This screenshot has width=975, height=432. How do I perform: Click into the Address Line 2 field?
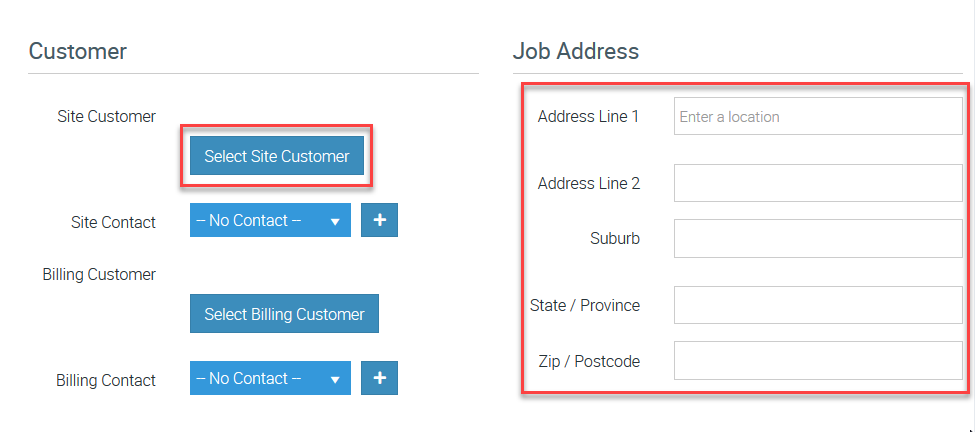click(817, 184)
